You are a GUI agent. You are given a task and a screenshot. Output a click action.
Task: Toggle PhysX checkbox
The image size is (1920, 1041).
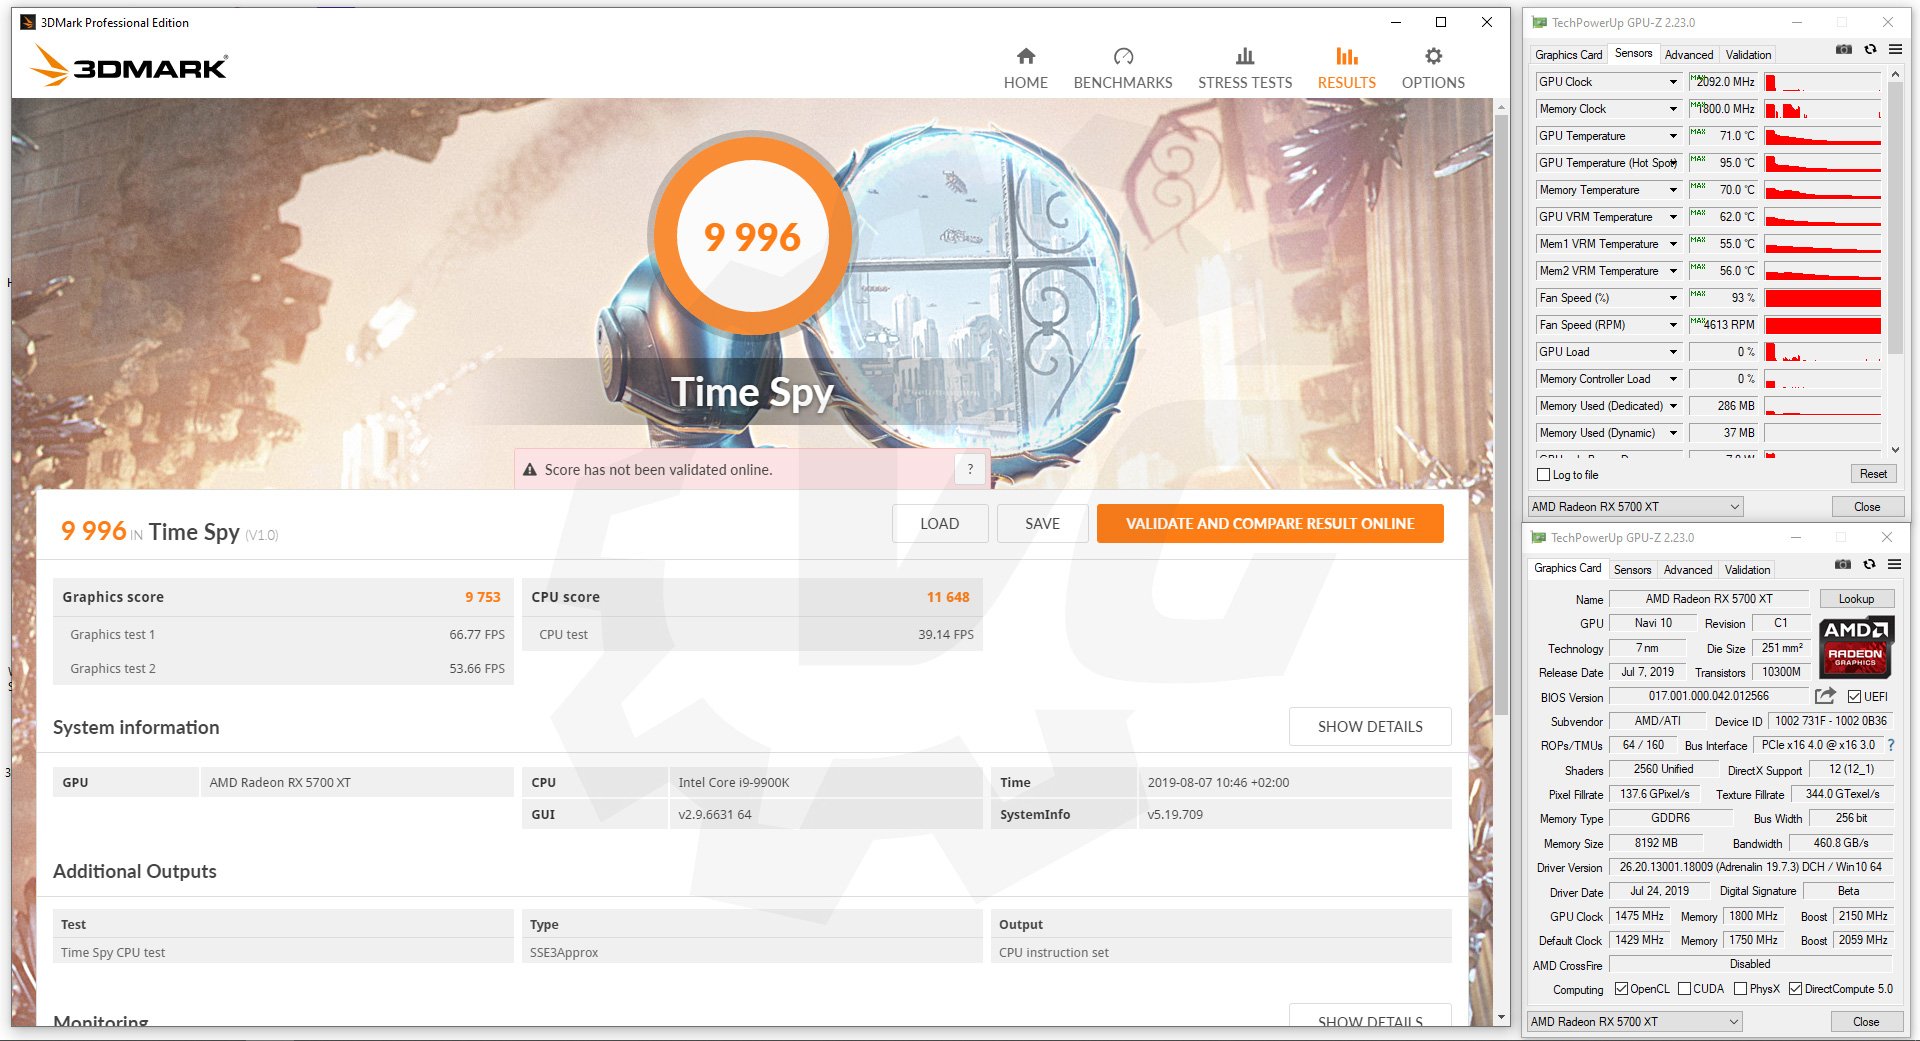click(x=1740, y=989)
